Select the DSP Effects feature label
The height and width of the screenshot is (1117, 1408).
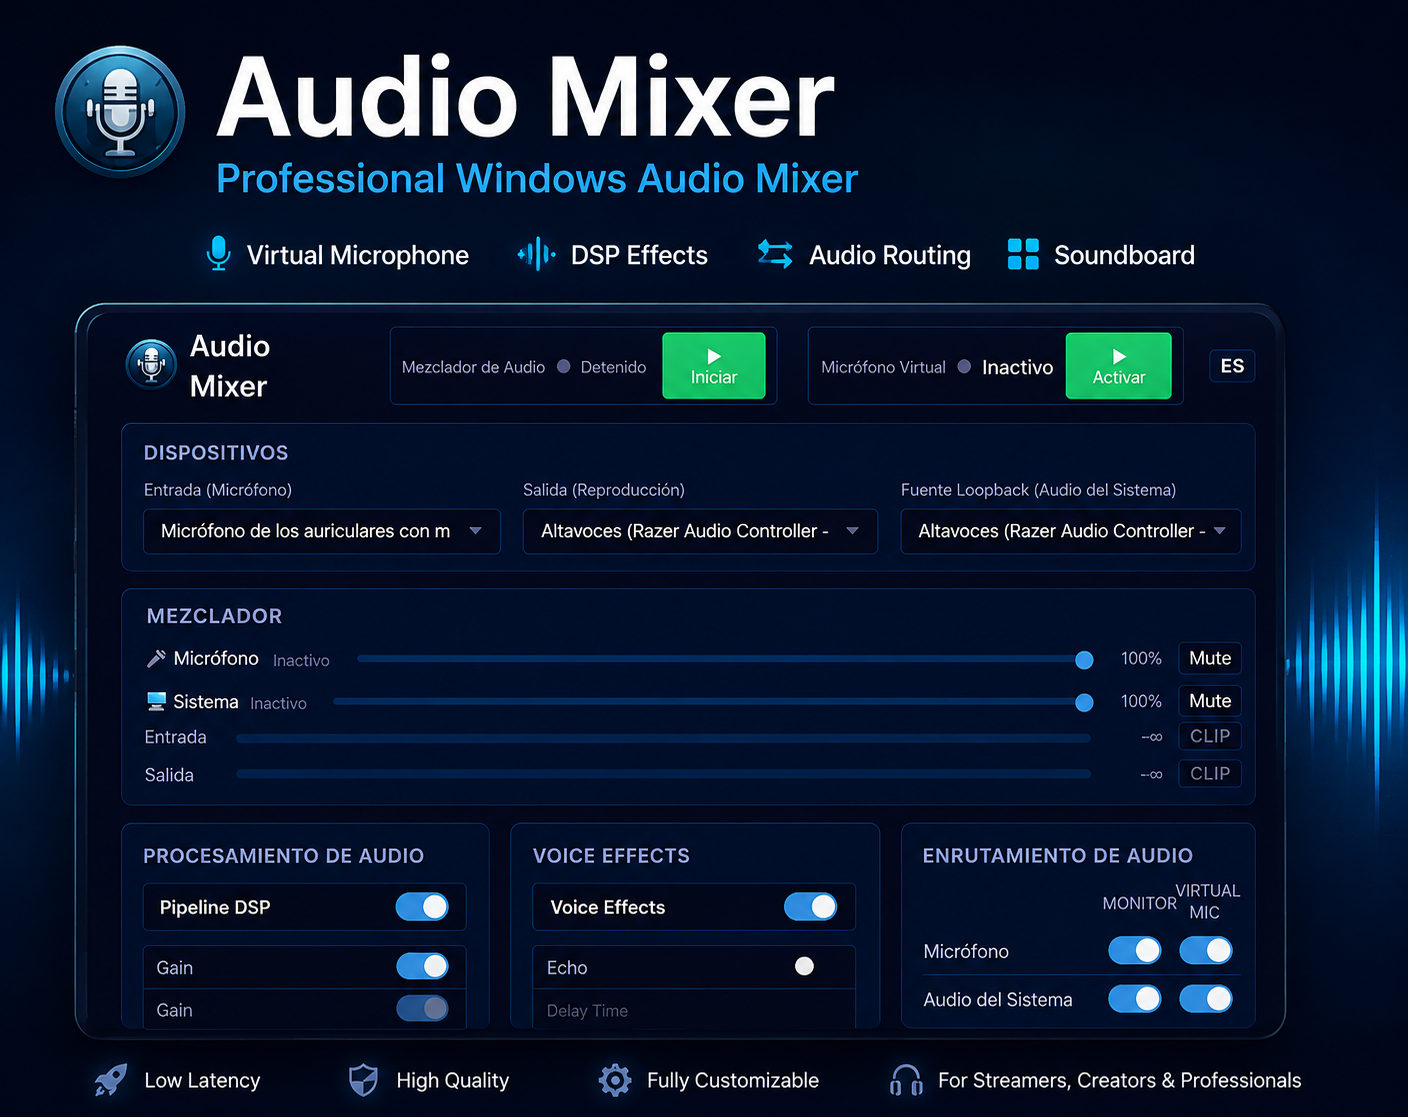(x=639, y=255)
